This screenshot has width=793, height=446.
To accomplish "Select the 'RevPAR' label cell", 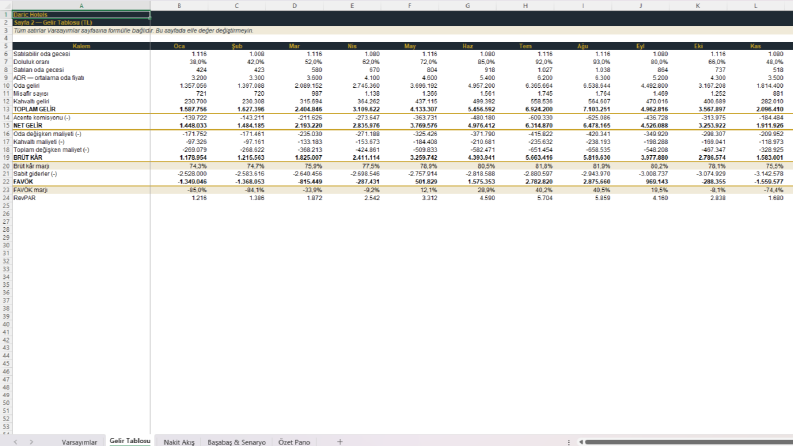I will (81, 198).
